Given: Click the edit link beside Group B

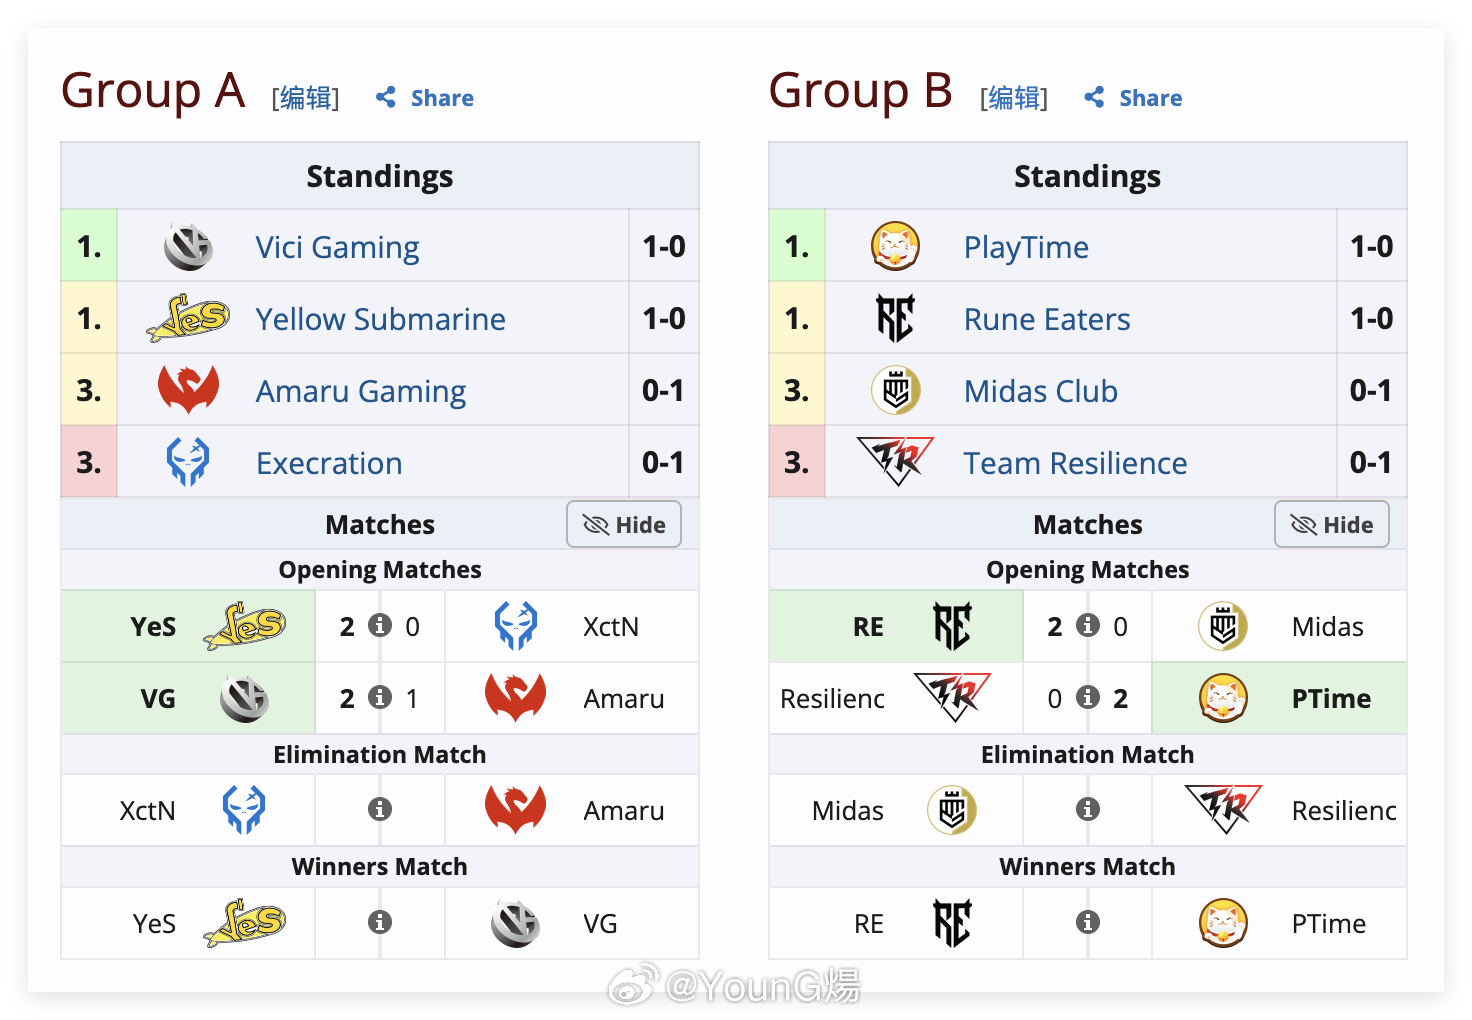Looking at the screenshot, I should (x=1014, y=98).
